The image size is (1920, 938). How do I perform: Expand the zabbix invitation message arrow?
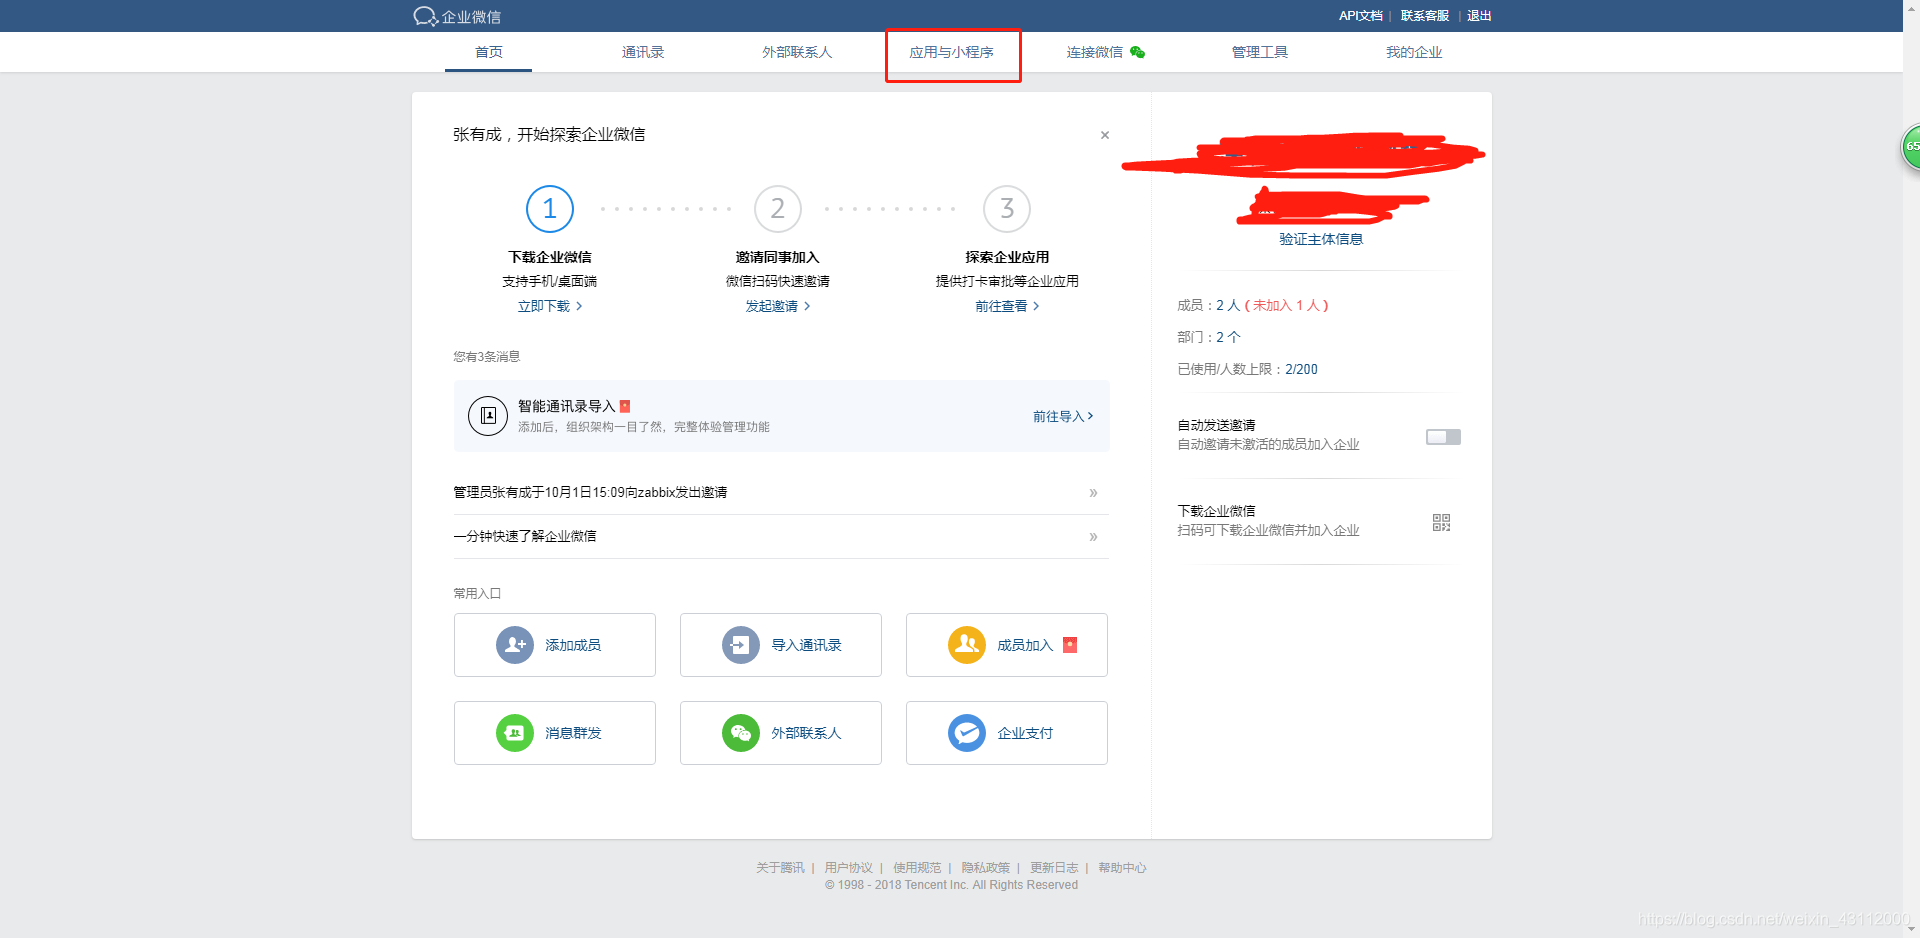click(1093, 493)
